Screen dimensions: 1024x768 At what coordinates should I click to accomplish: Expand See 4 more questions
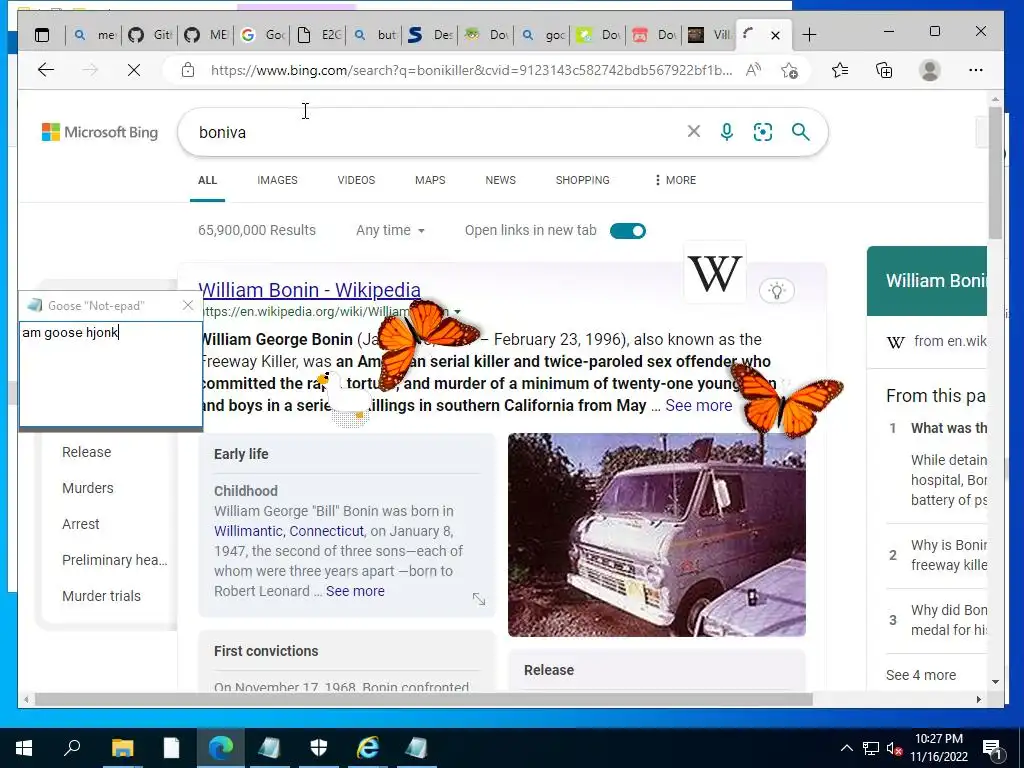pyautogui.click(x=921, y=675)
